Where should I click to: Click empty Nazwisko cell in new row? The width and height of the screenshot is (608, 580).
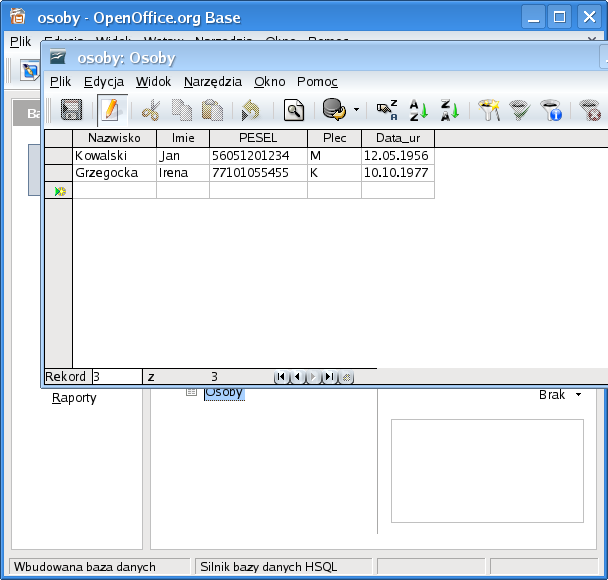(114, 190)
